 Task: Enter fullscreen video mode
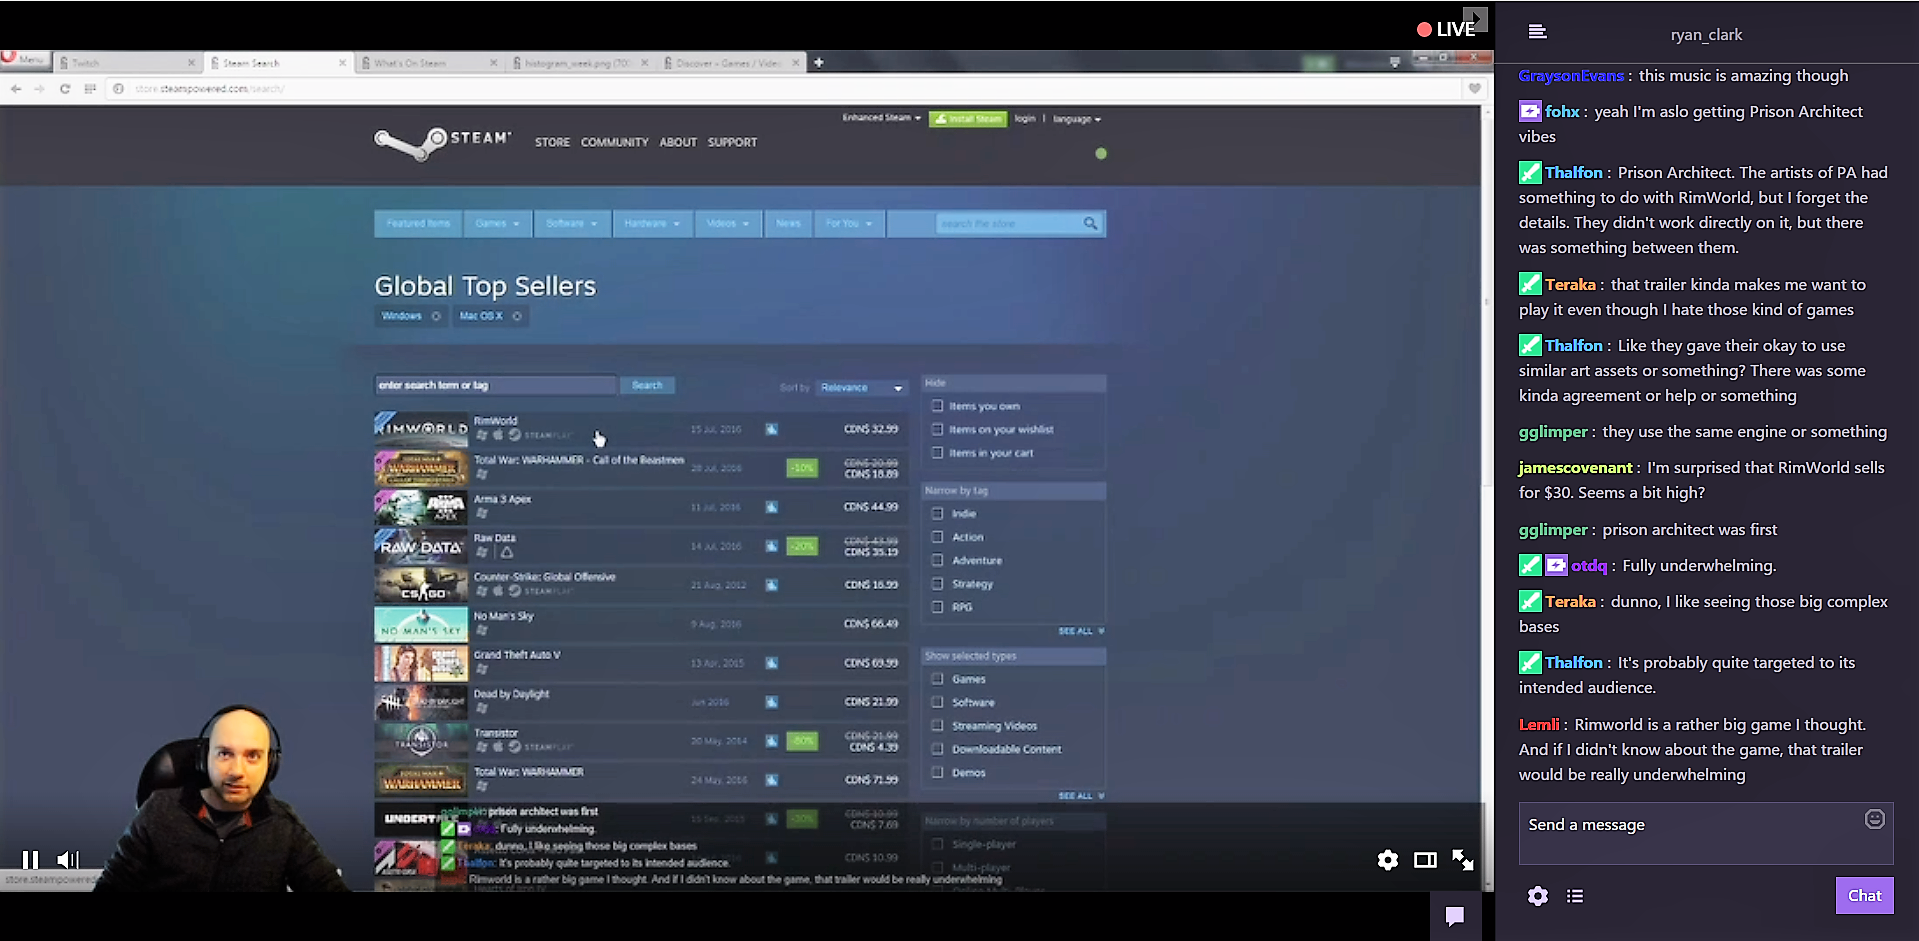1463,860
